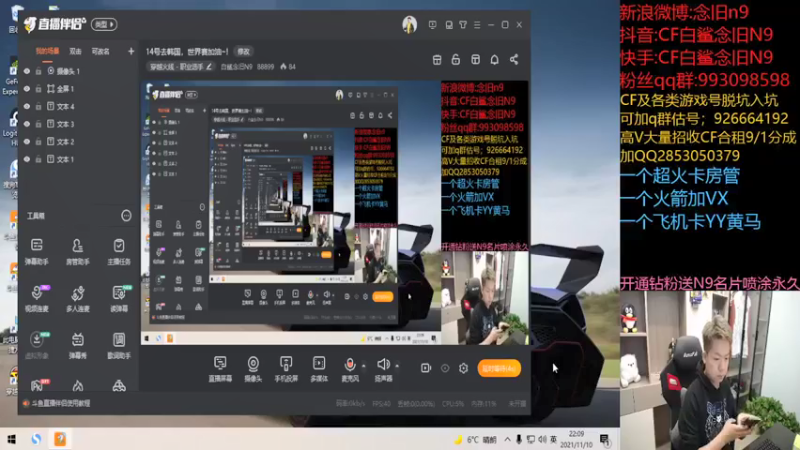
Task: Click the circular preview icon in bottom bar
Action: (445, 368)
